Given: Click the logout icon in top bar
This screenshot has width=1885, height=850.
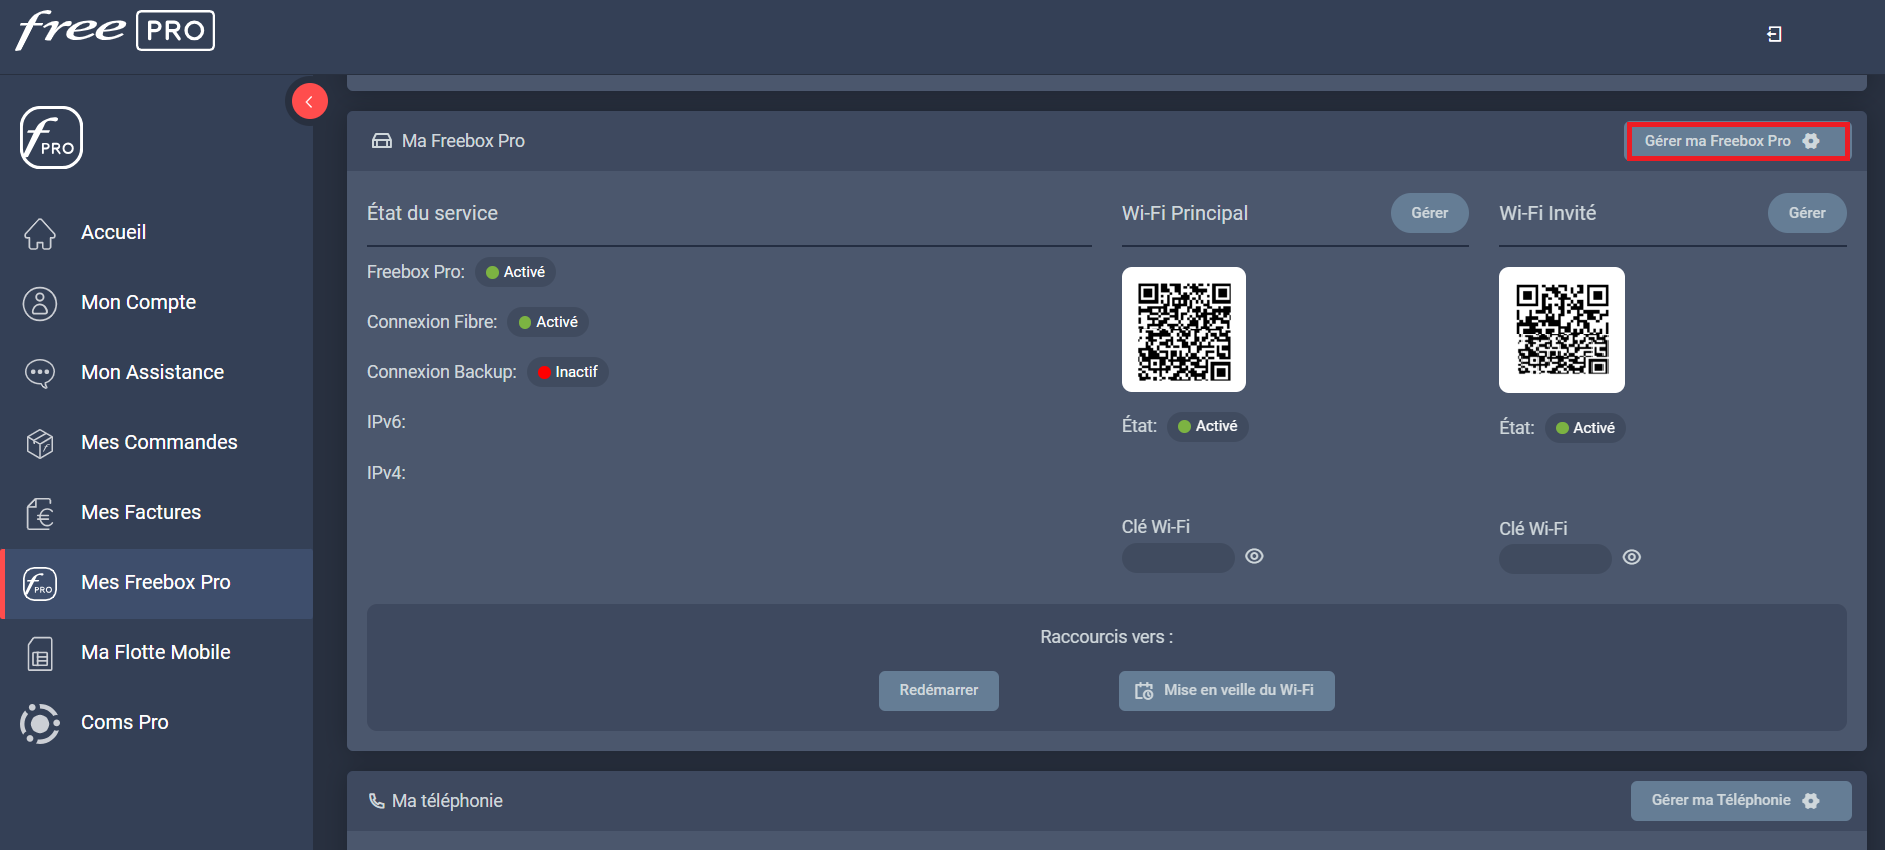Looking at the screenshot, I should click(x=1774, y=34).
